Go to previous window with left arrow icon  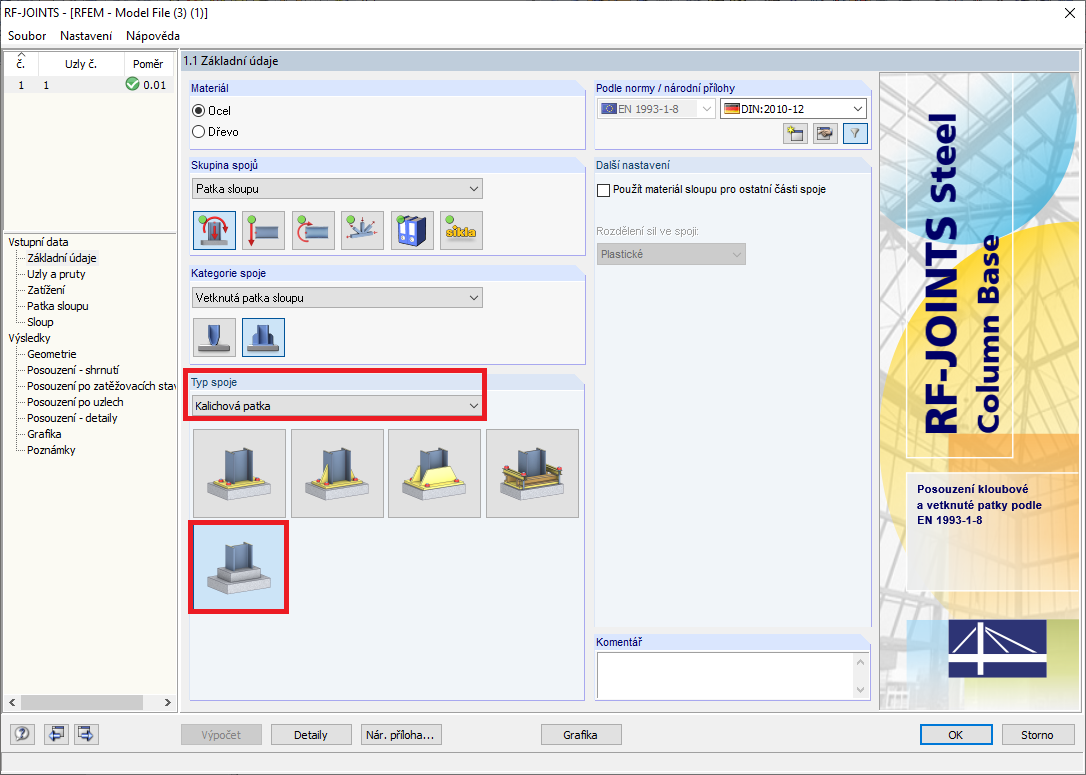click(55, 734)
